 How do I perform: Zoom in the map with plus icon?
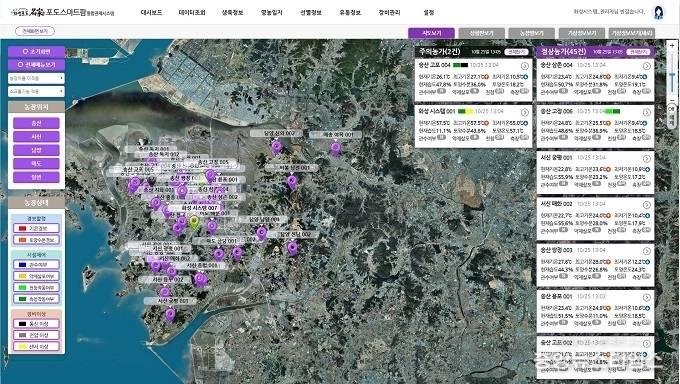(x=672, y=45)
